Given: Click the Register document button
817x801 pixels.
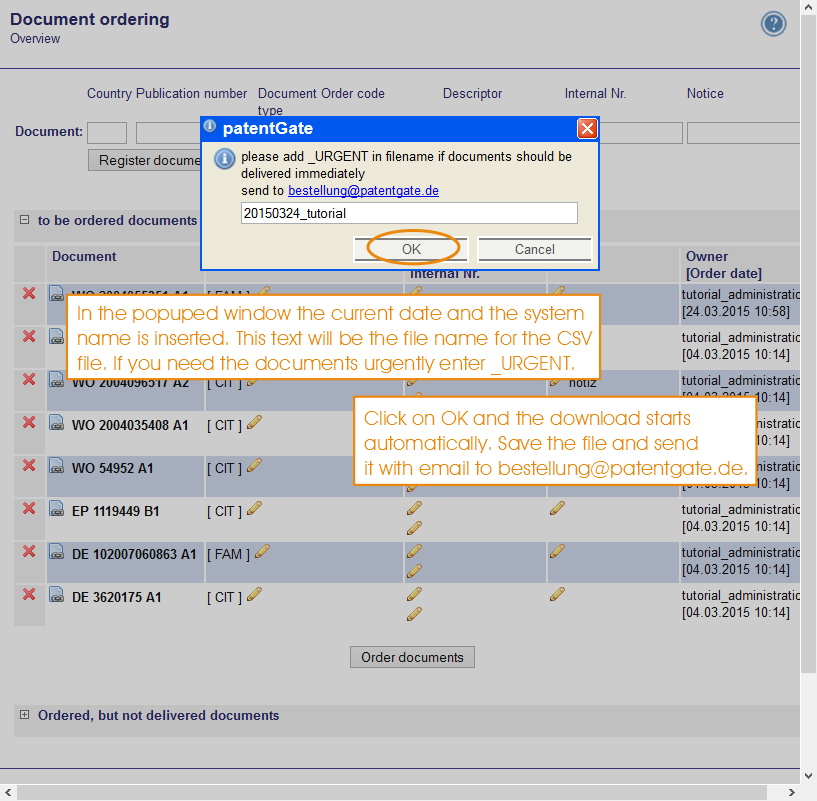Looking at the screenshot, I should [x=145, y=160].
